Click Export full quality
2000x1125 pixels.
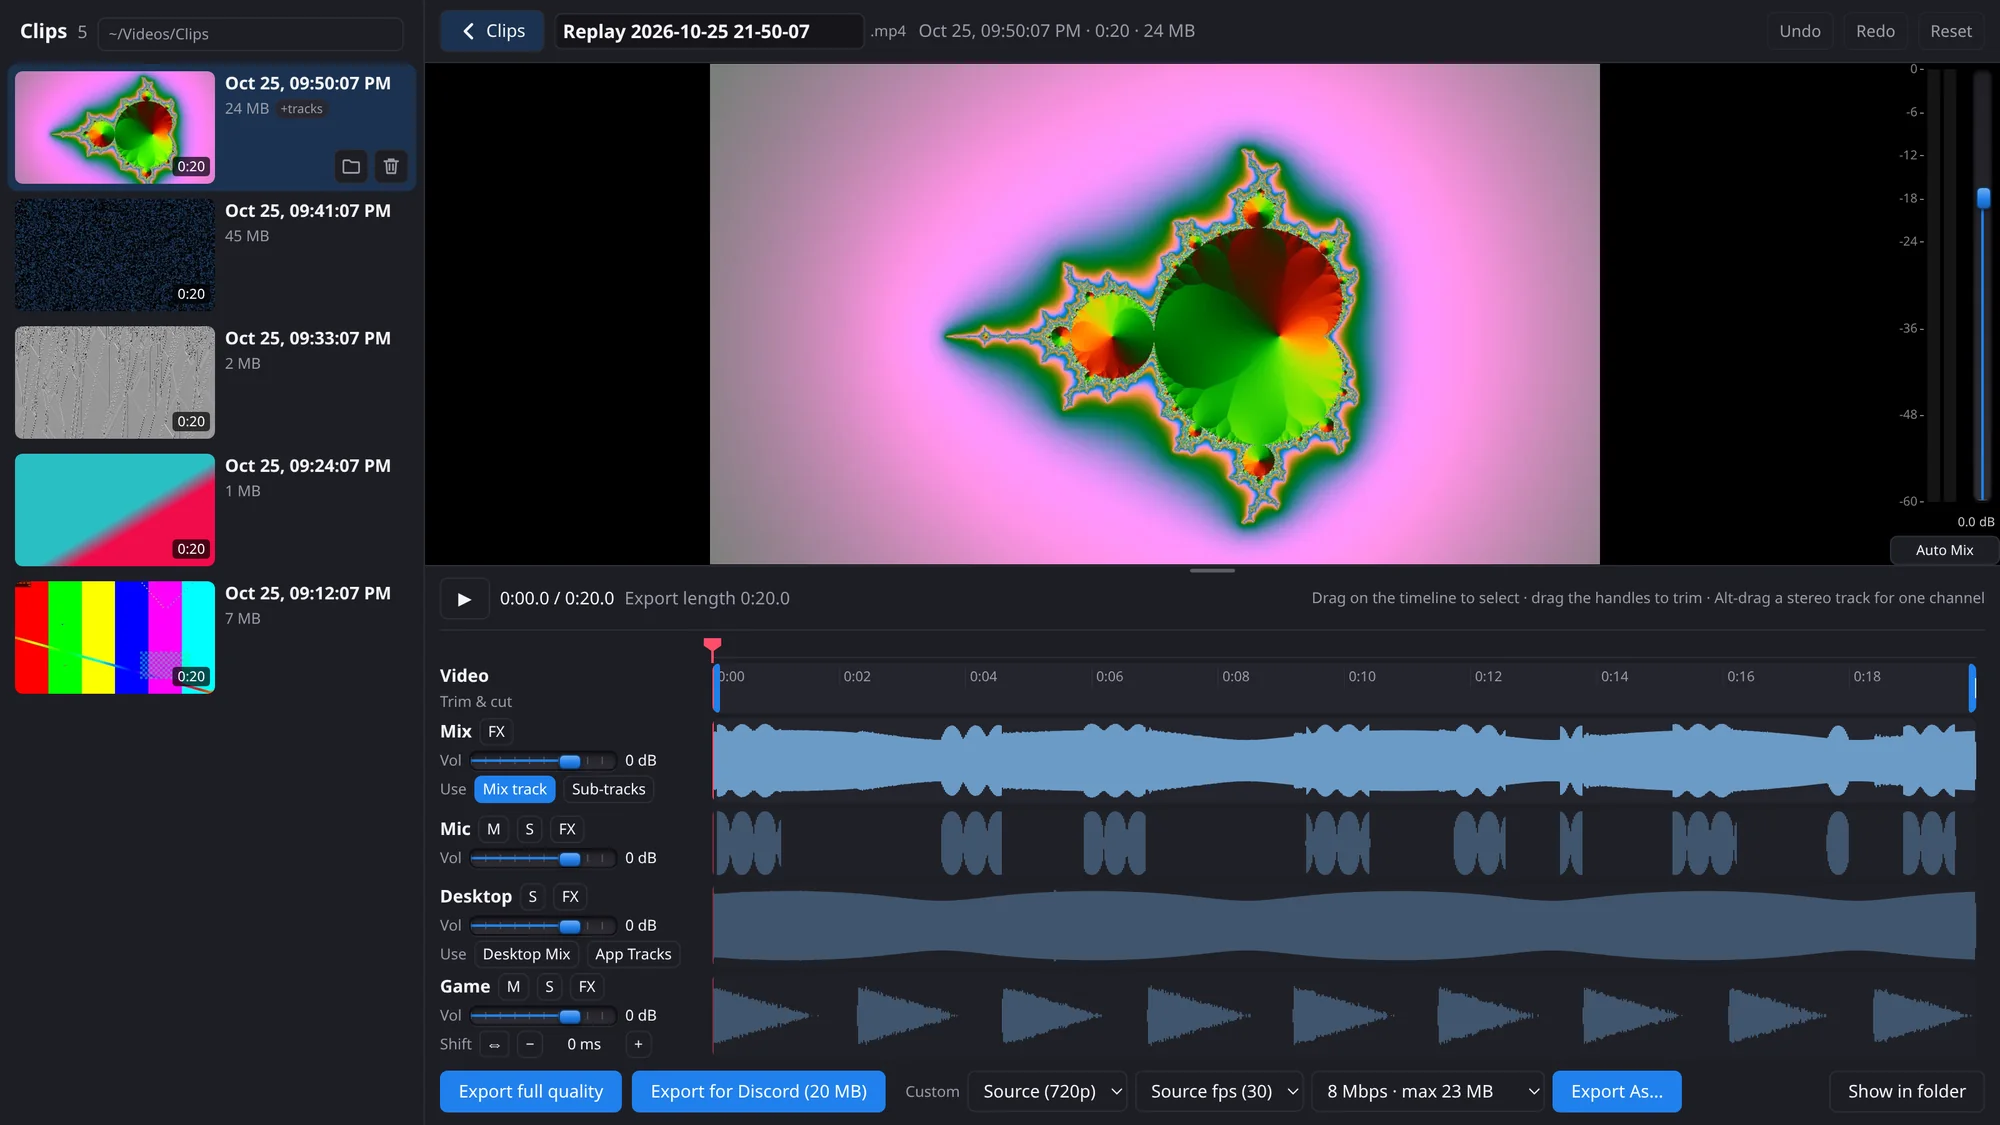coord(531,1092)
